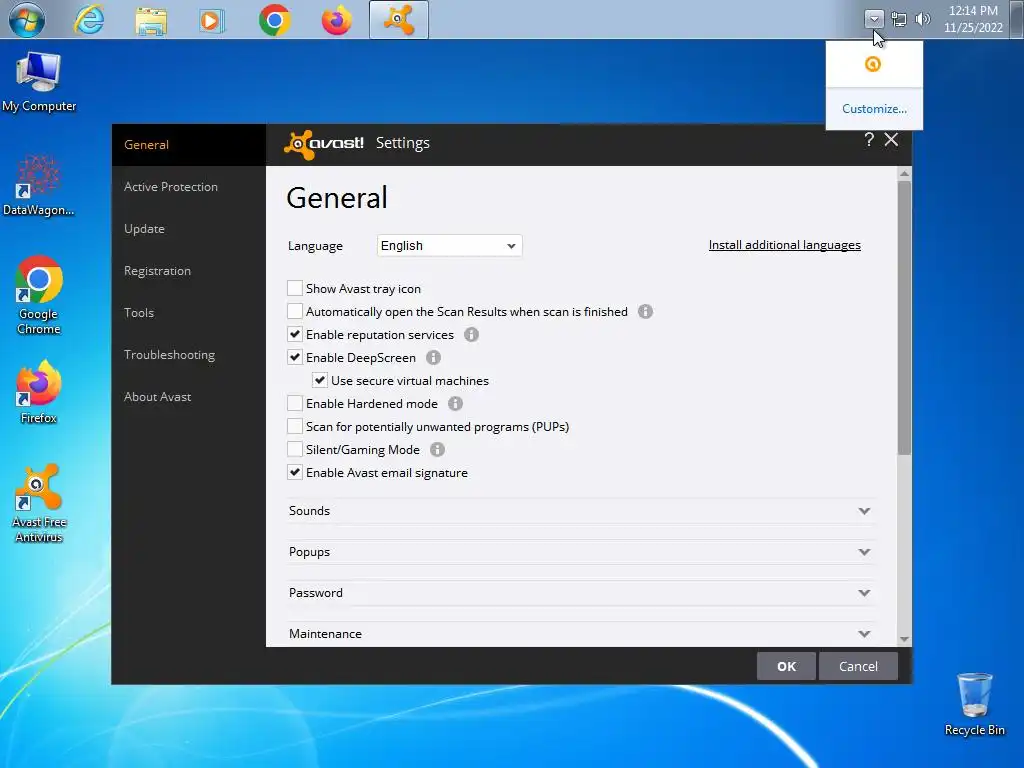Uncheck Enable Avast email signature
The width and height of the screenshot is (1024, 768).
point(295,472)
